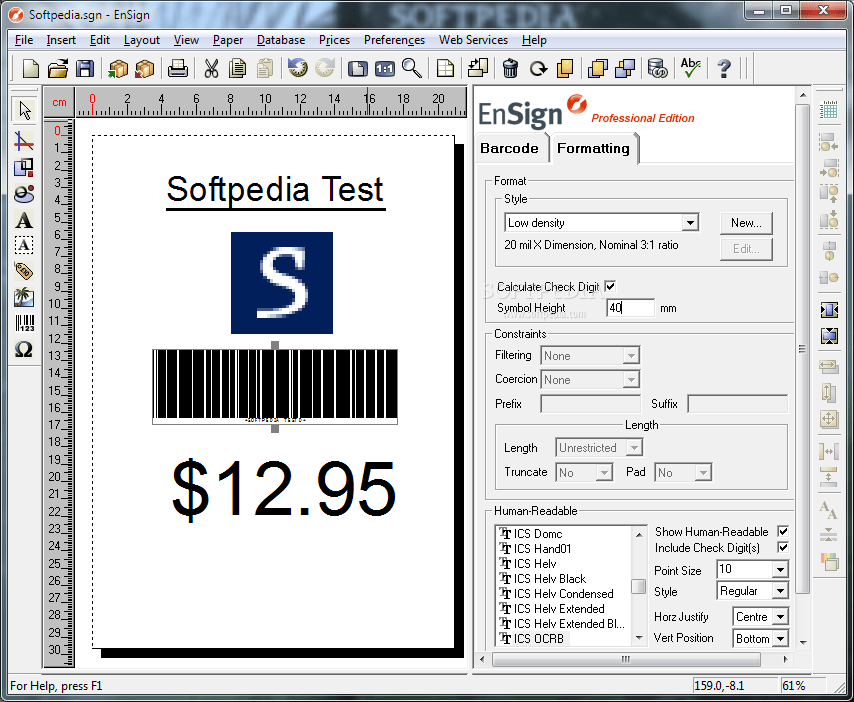The width and height of the screenshot is (854, 702).
Task: Click the rotate arrow toolbar icon
Action: point(538,69)
